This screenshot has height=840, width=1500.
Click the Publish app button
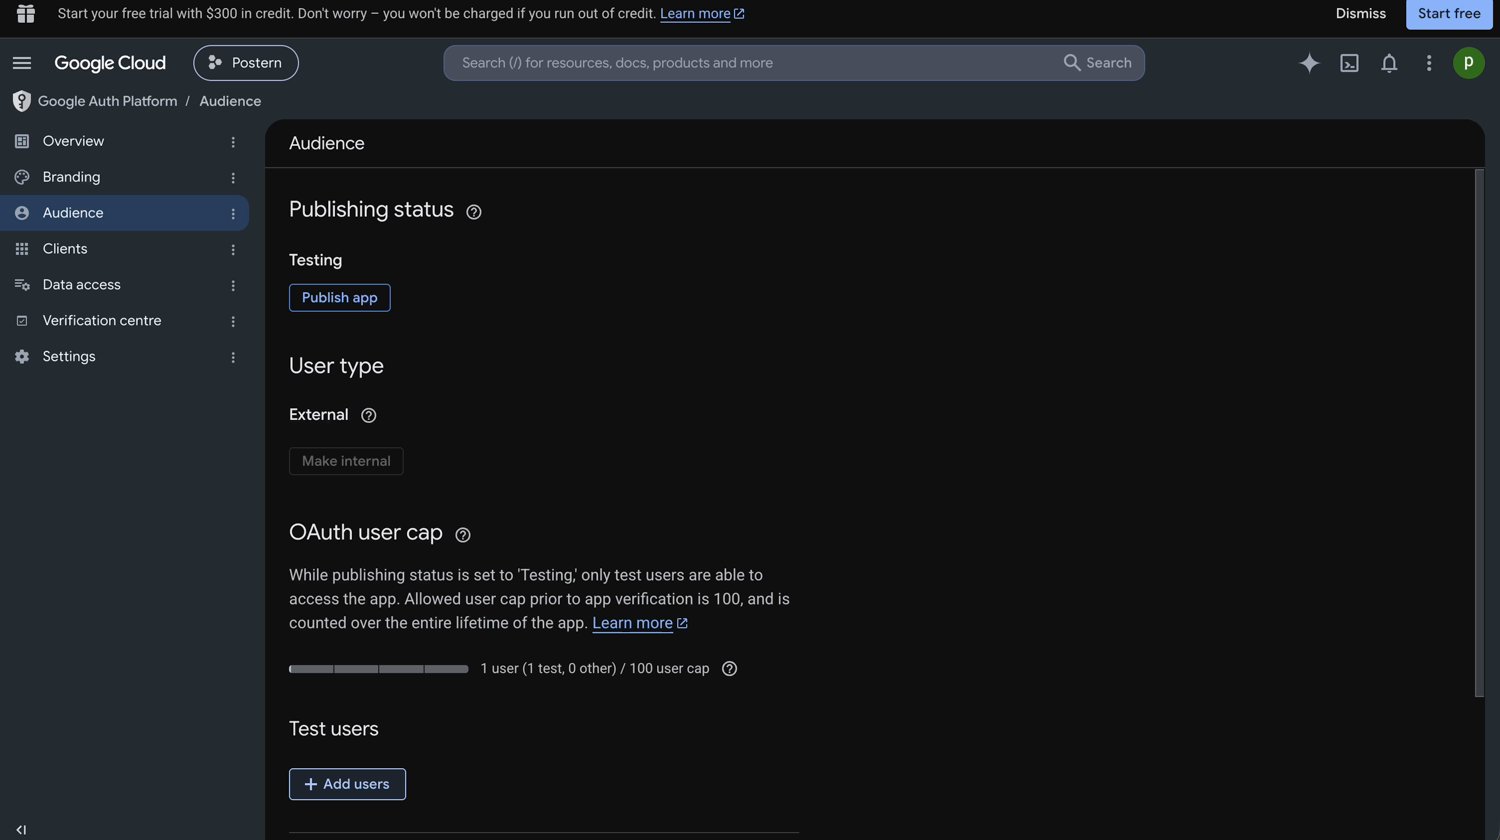tap(340, 298)
